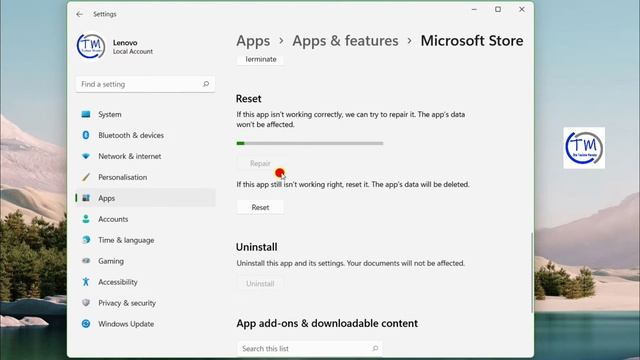Go to Bluetooth & devices

pyautogui.click(x=145, y=135)
